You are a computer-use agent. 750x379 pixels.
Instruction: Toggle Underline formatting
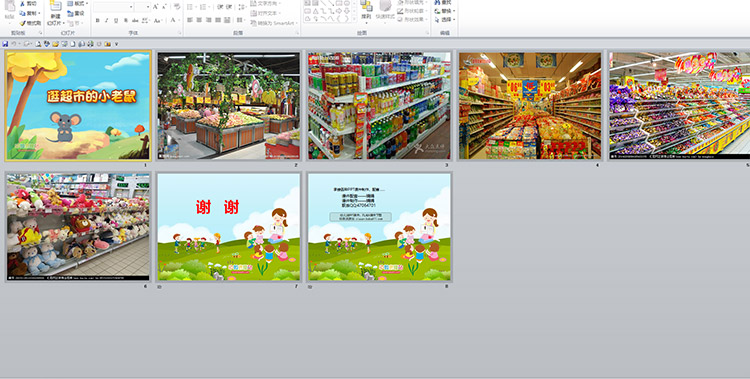point(116,21)
